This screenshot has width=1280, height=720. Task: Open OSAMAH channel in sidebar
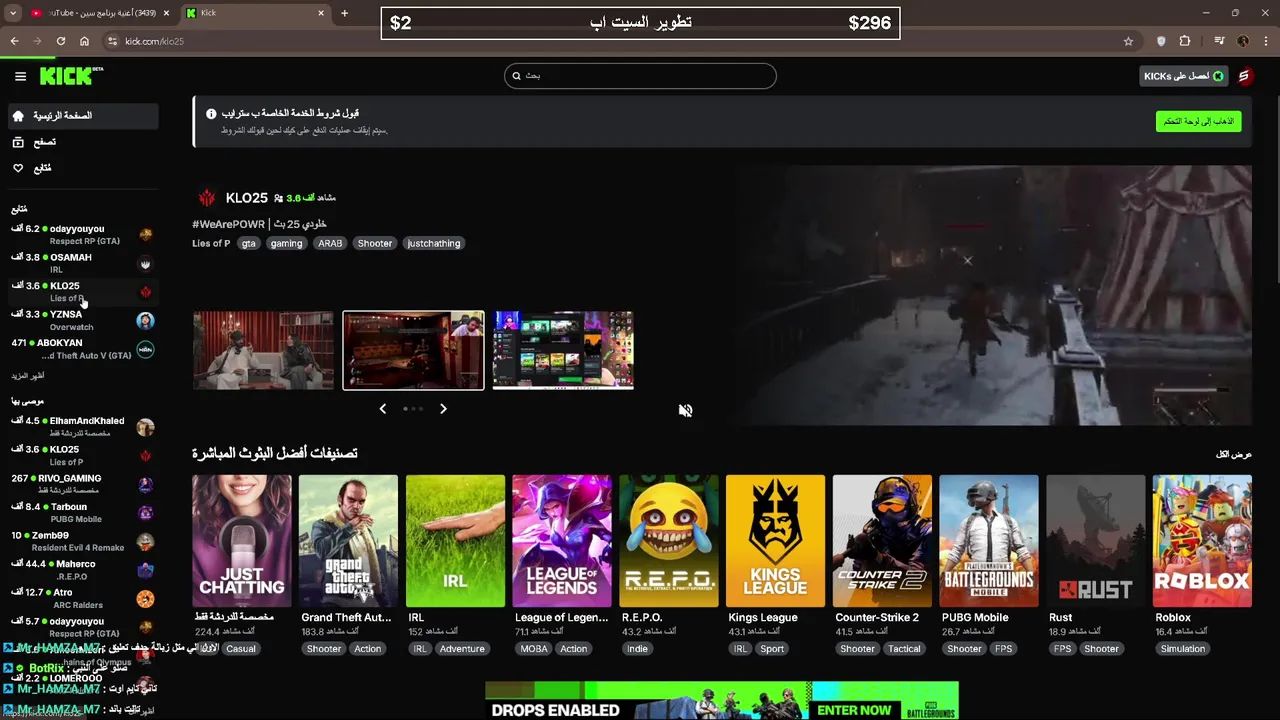pyautogui.click(x=84, y=263)
